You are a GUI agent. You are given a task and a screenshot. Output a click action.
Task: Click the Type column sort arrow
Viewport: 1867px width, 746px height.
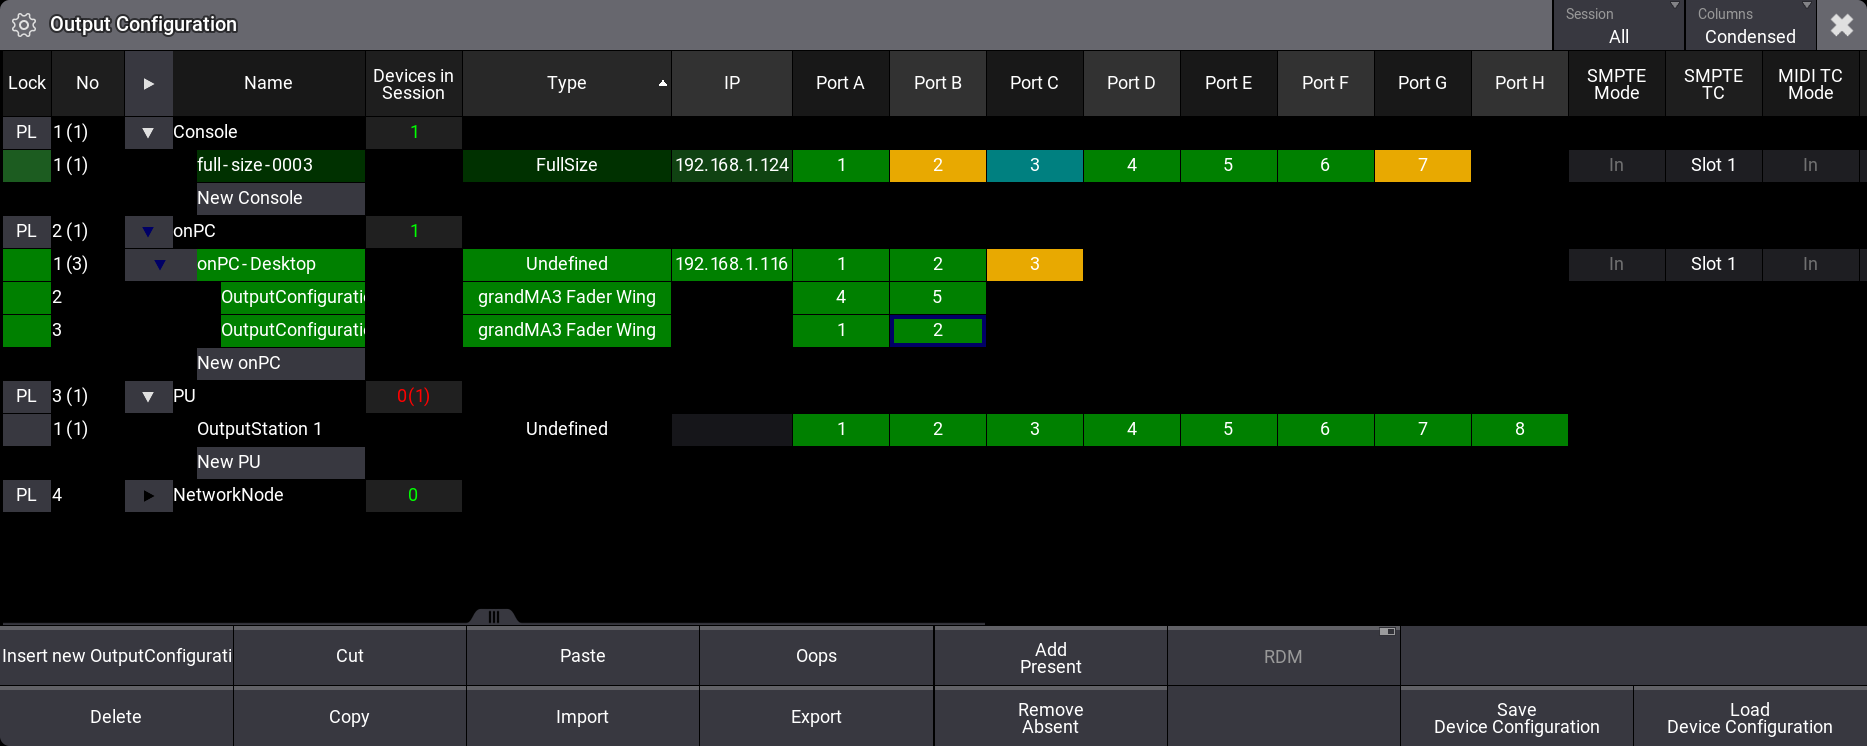[x=662, y=83]
